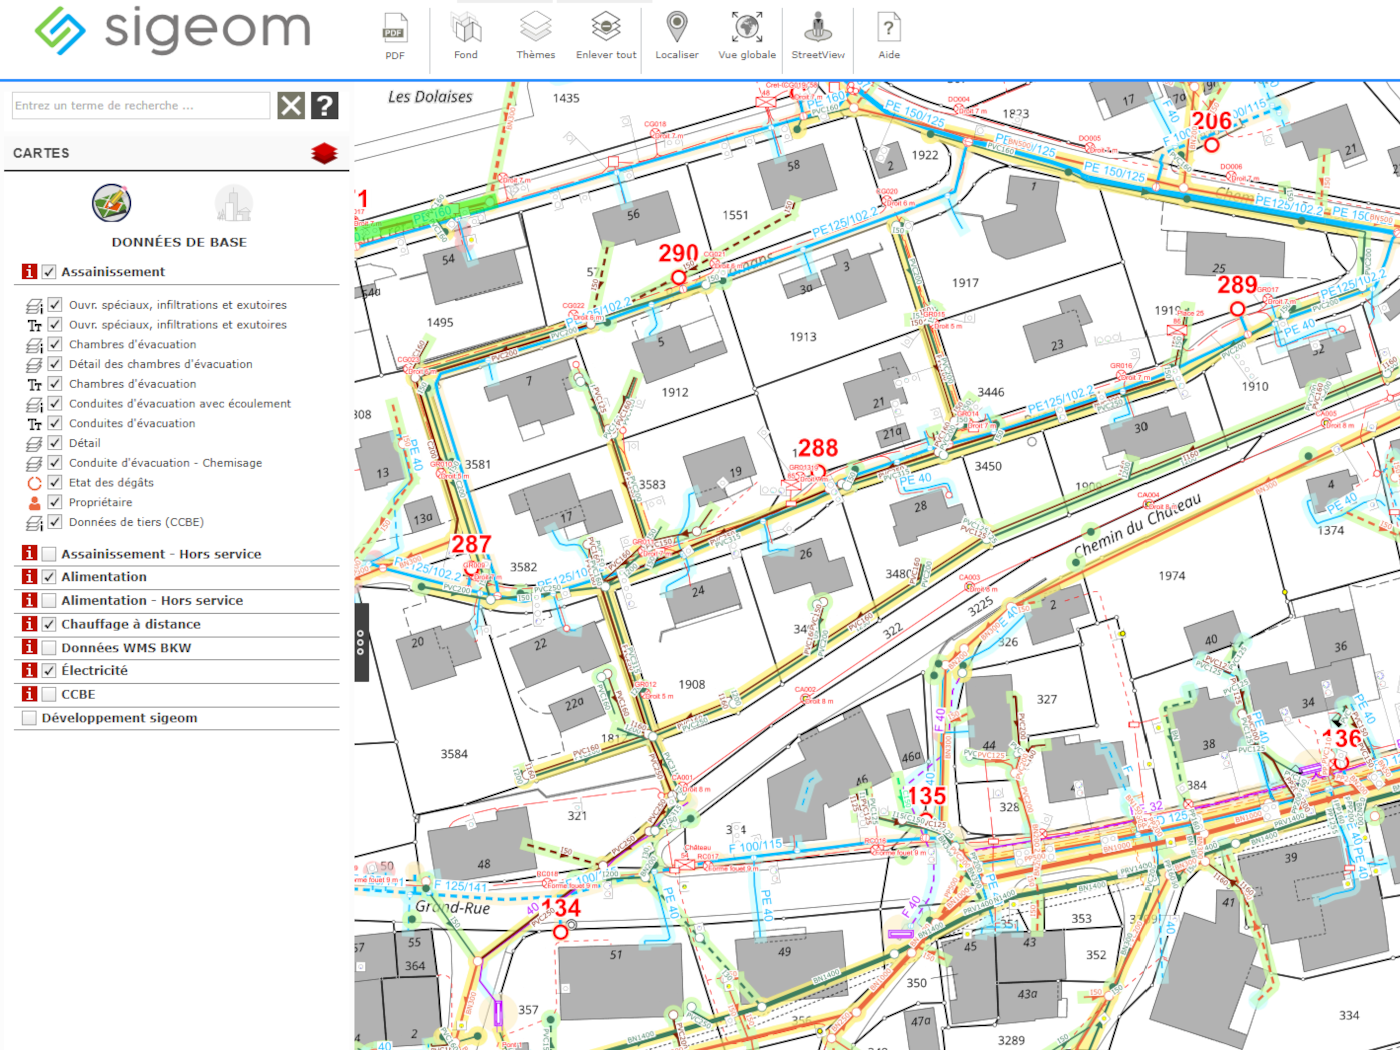
Task: Toggle the Chauffage à distance checkbox
Action: 49,624
